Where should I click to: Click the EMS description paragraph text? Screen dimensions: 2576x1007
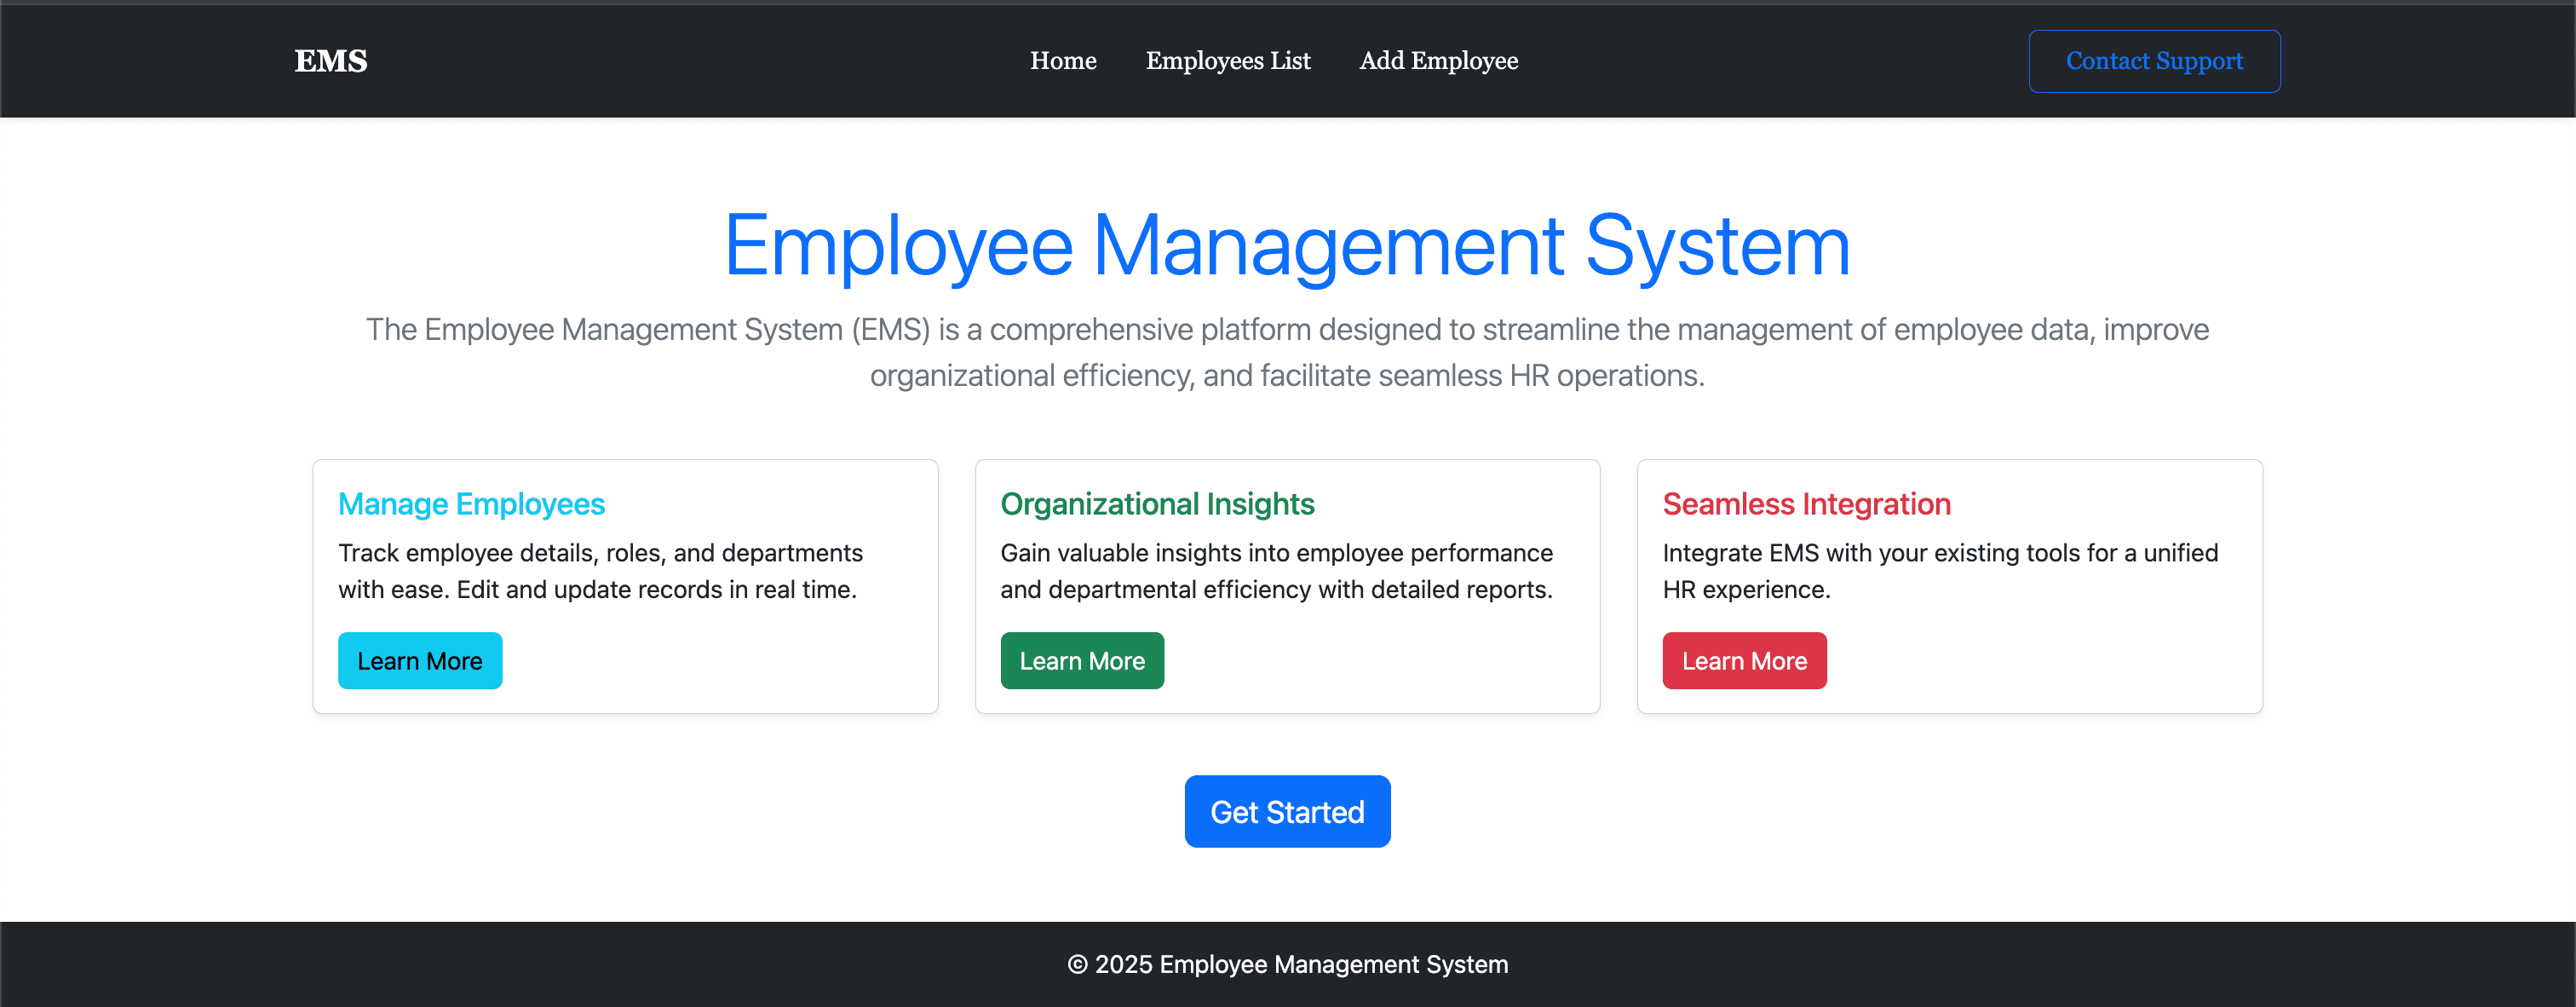tap(1287, 352)
